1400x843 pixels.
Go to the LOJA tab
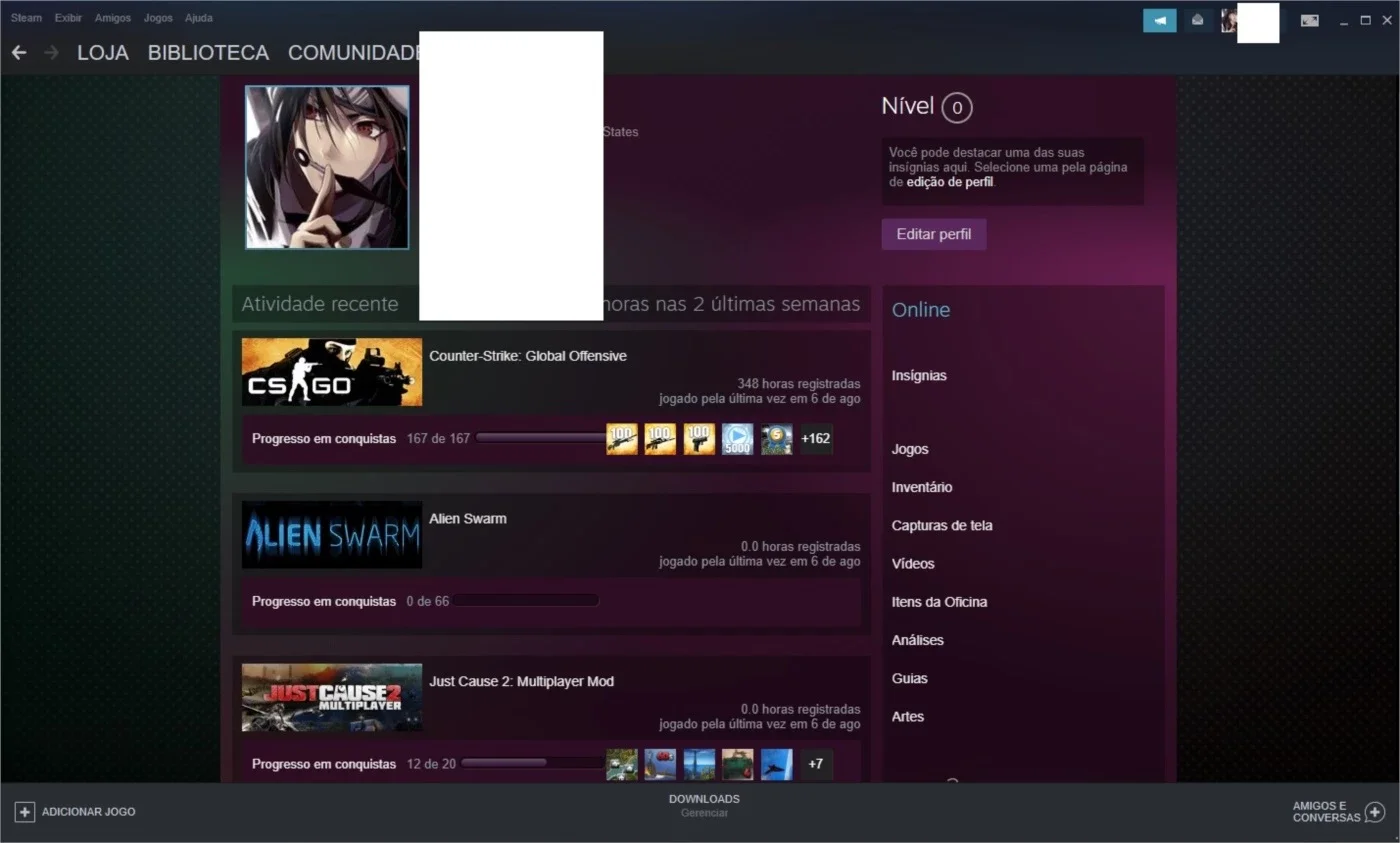(103, 53)
